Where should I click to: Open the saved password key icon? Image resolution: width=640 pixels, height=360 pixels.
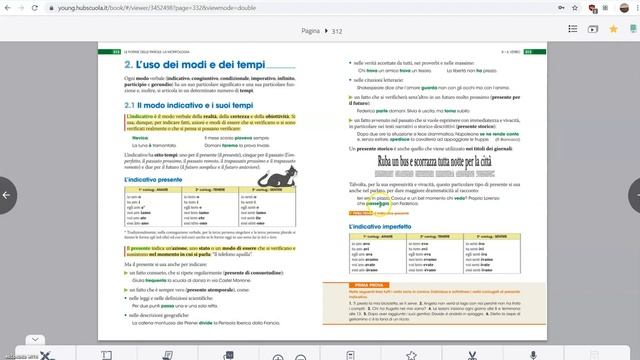(561, 8)
